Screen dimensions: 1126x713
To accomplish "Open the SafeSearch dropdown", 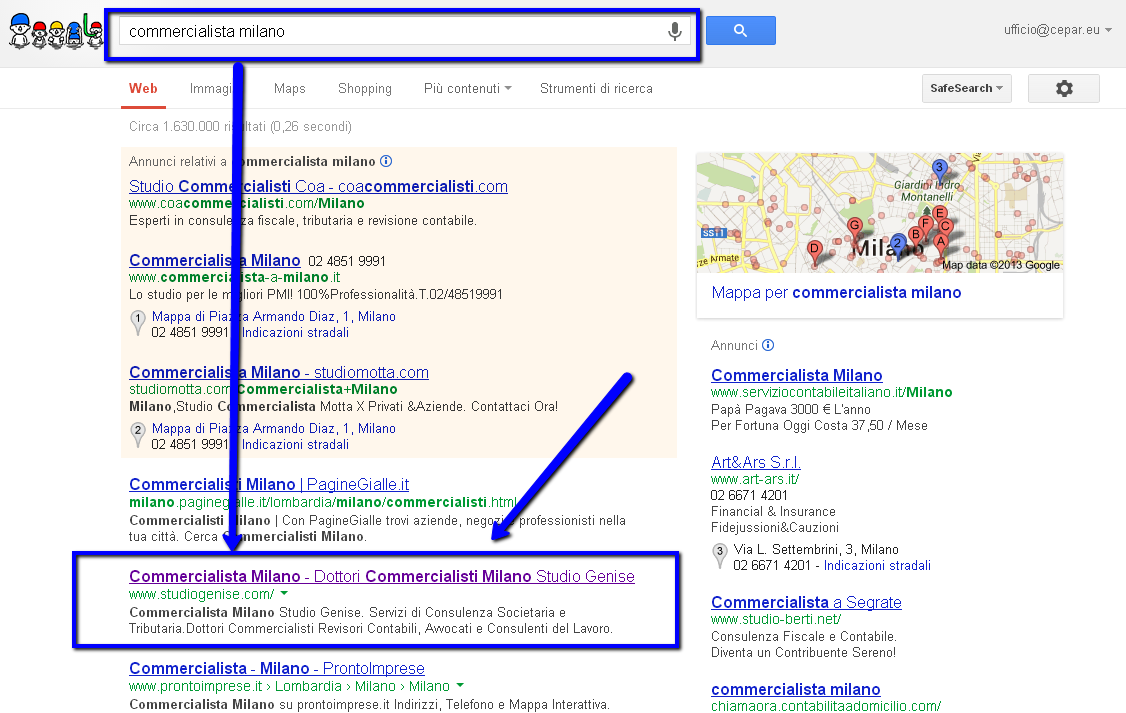I will click(x=967, y=88).
